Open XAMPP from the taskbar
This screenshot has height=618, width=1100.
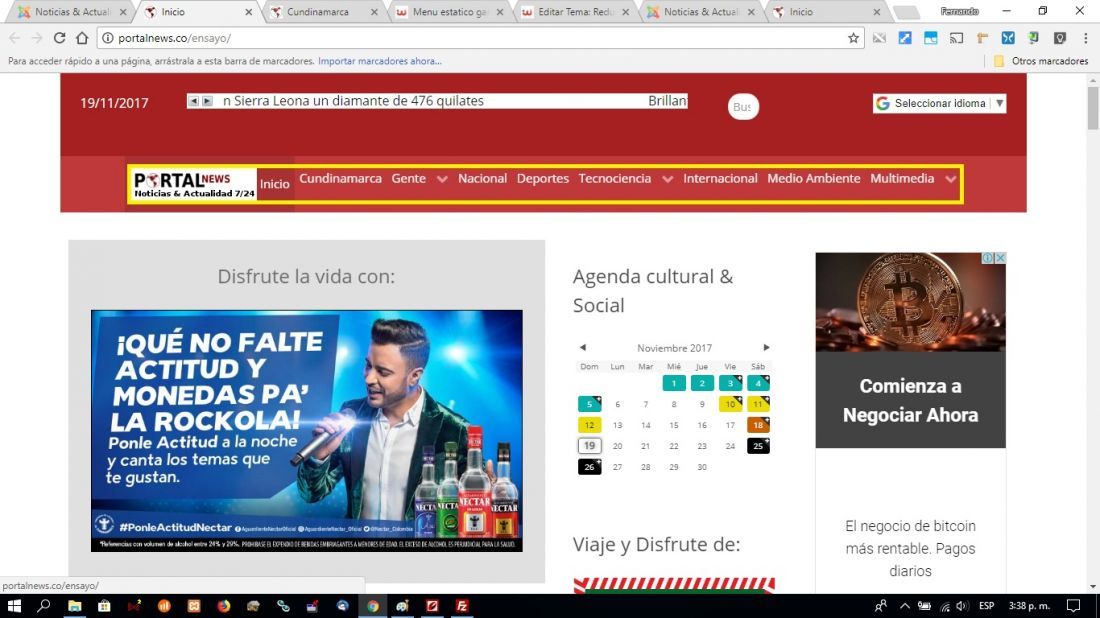tap(194, 606)
